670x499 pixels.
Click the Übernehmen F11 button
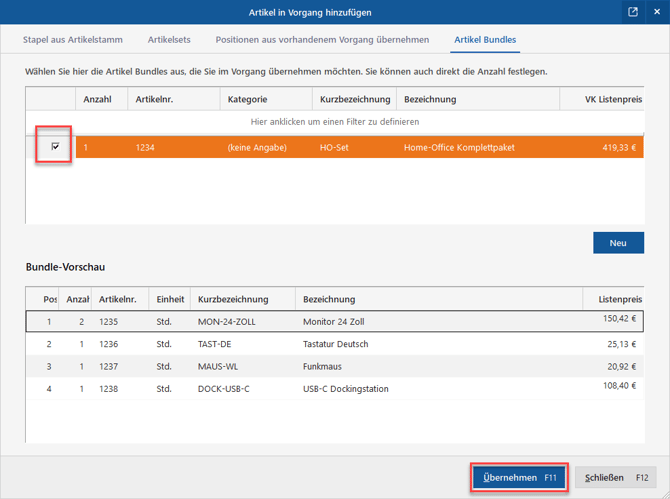(519, 478)
